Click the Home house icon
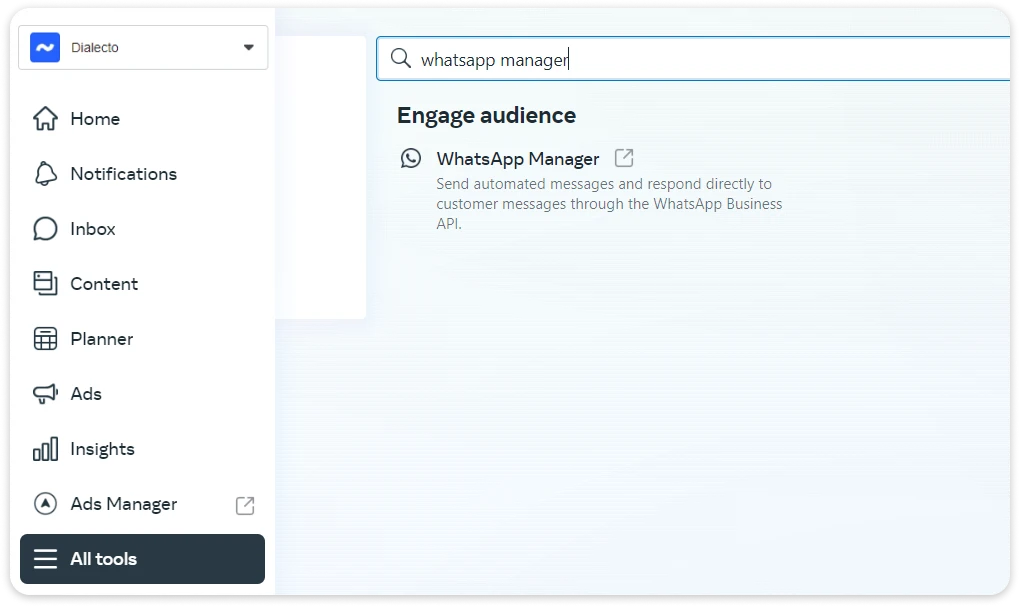Image resolution: width=1020 pixels, height=607 pixels. click(45, 119)
